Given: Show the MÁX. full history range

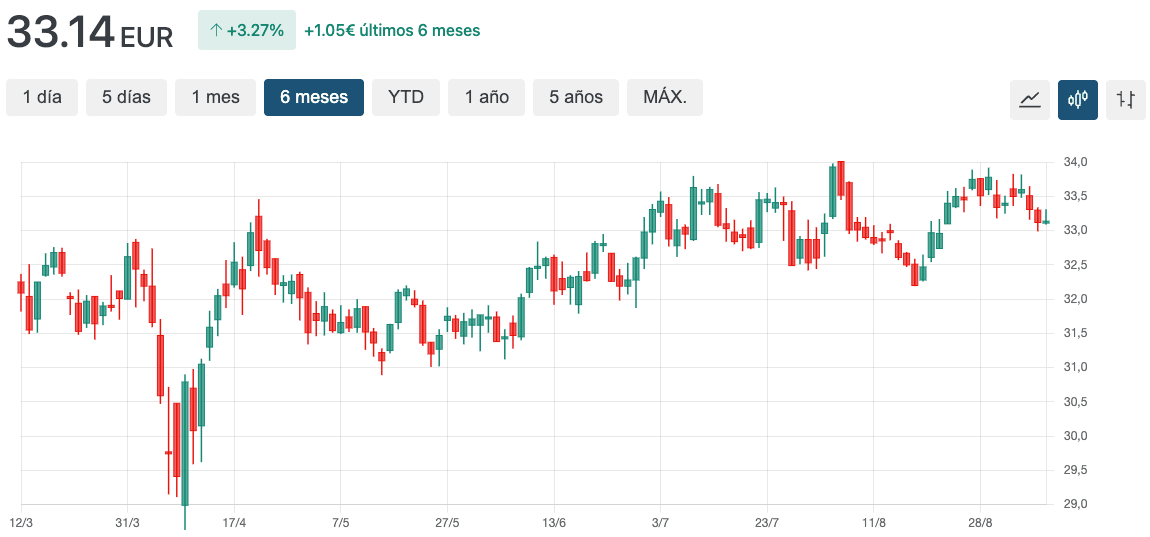Looking at the screenshot, I should coord(665,97).
